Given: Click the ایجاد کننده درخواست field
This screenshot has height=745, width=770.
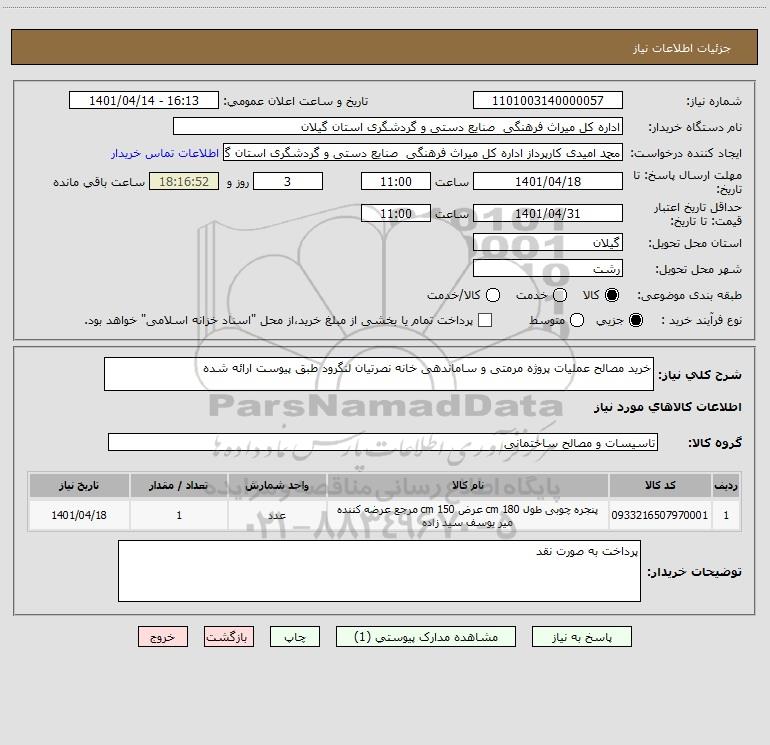Looking at the screenshot, I should [423, 153].
